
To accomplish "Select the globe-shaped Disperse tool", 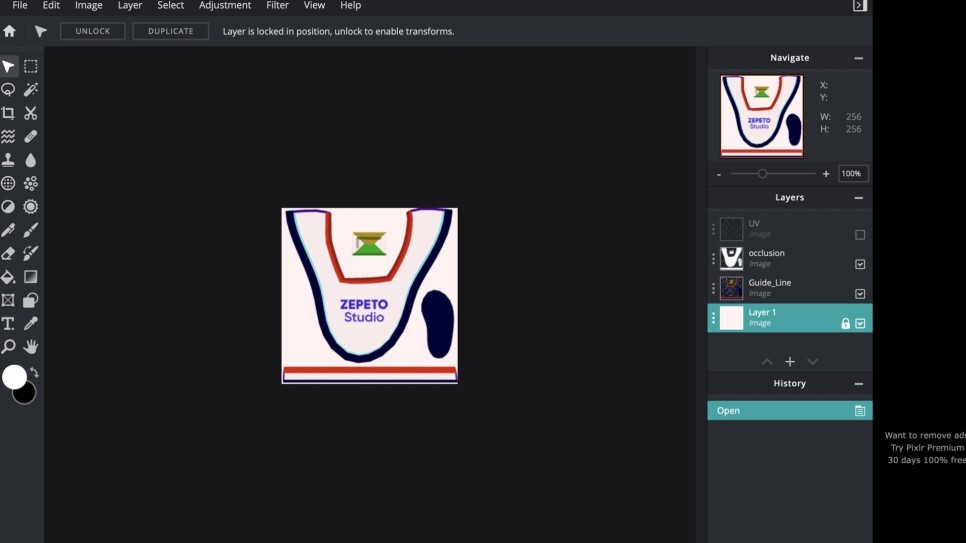I will click(8, 183).
